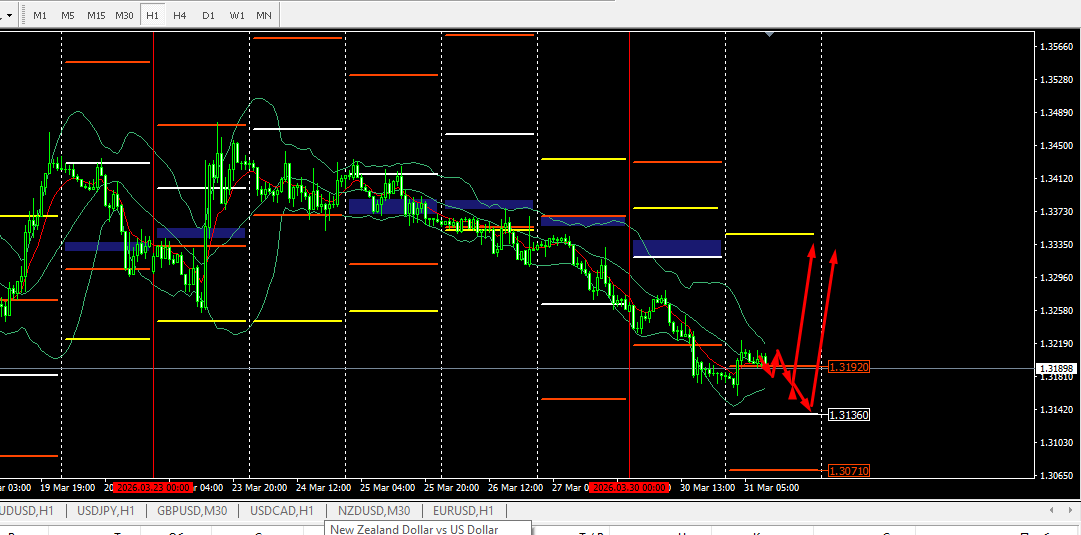This screenshot has height=535, width=1081.
Task: Click the 1.32580 value on price scale
Action: 1058,311
